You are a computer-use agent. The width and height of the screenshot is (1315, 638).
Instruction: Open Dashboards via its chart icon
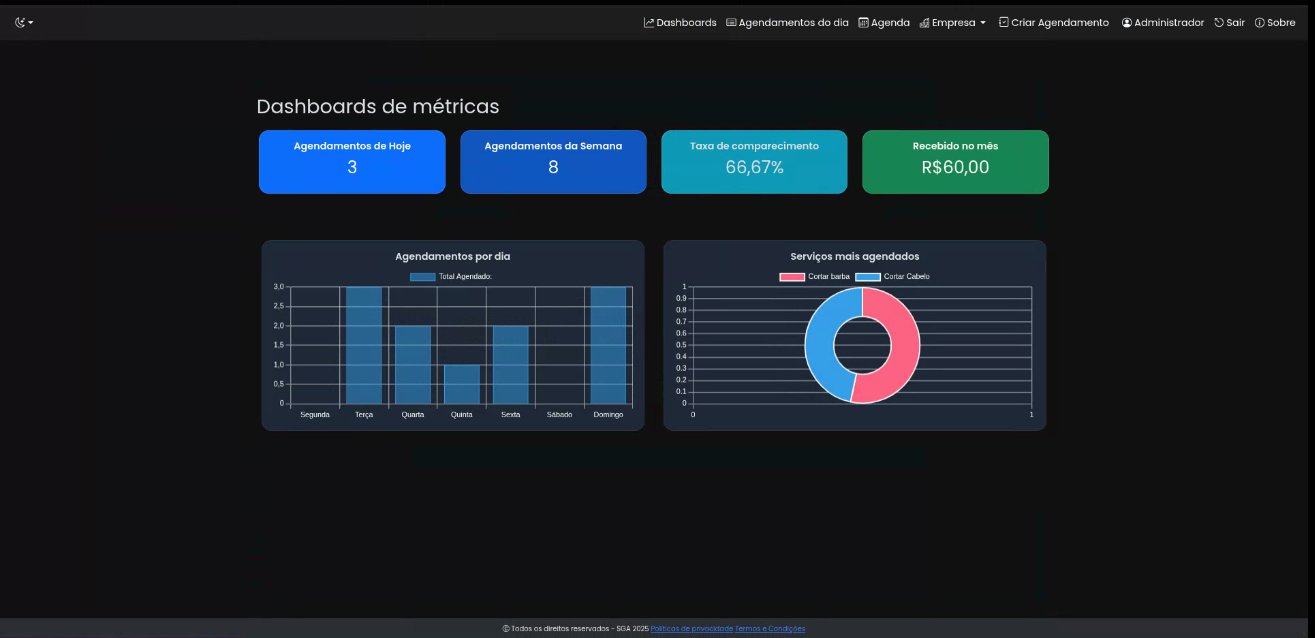(x=649, y=22)
